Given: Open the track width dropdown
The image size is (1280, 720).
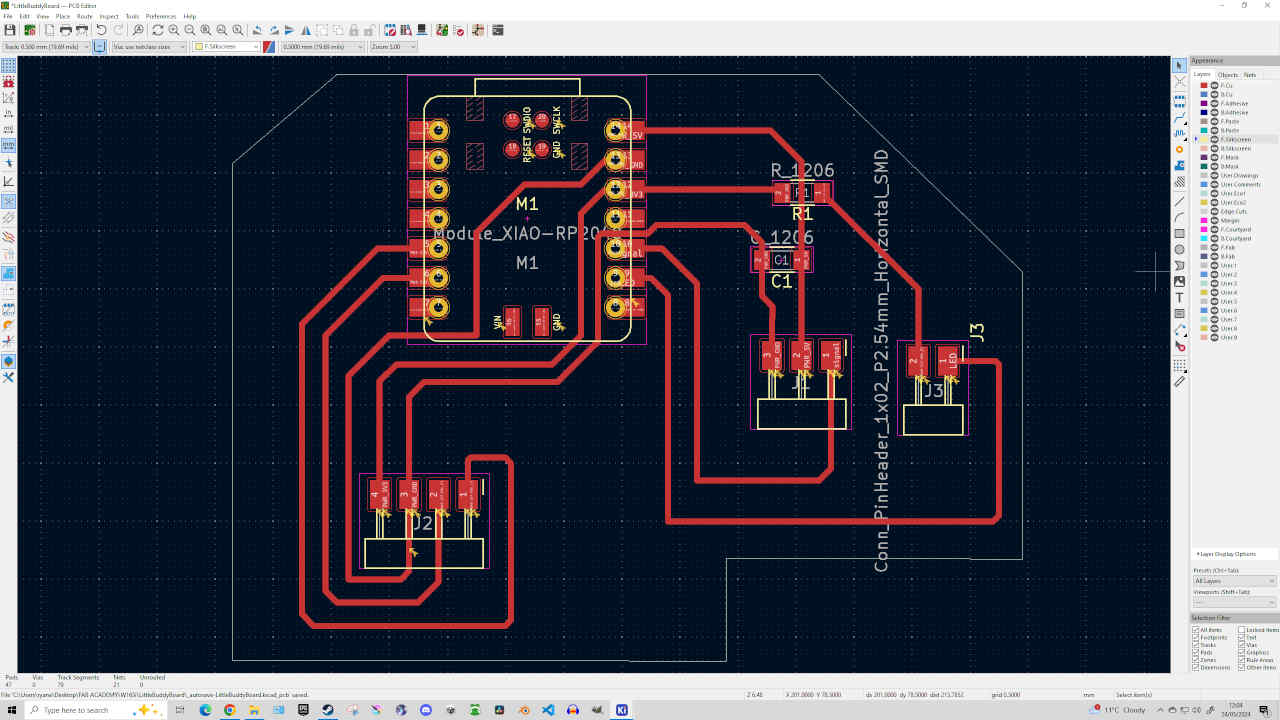Looking at the screenshot, I should [46, 47].
